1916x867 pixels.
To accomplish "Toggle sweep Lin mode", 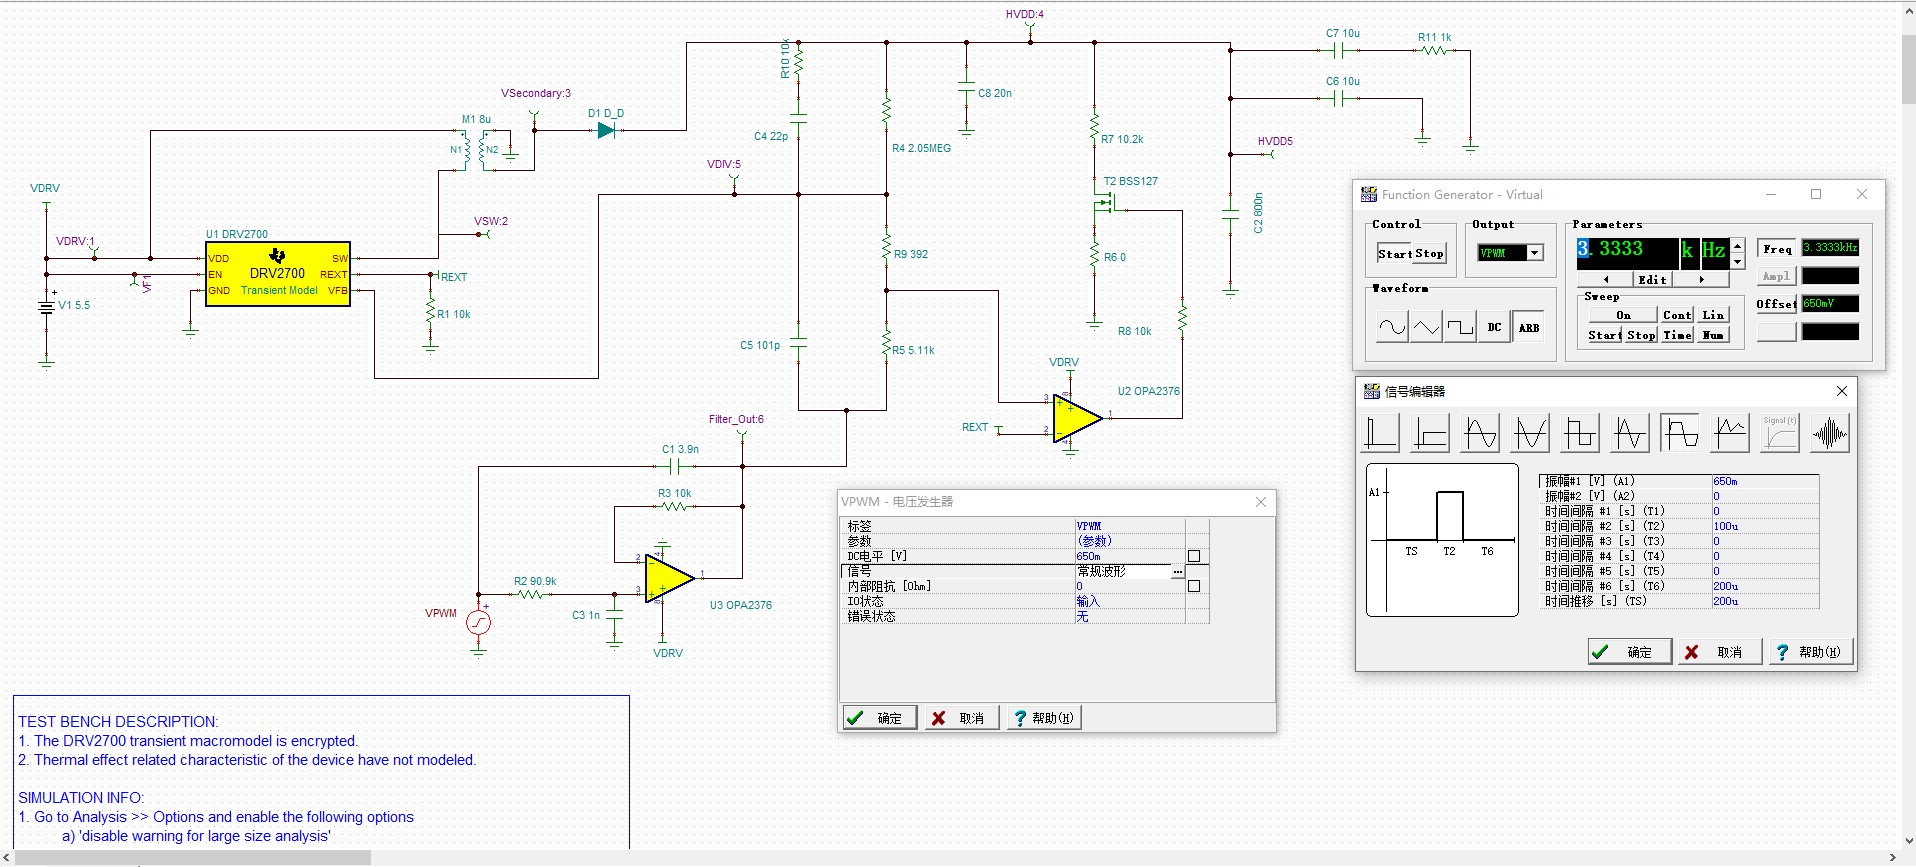I will click(x=1713, y=315).
